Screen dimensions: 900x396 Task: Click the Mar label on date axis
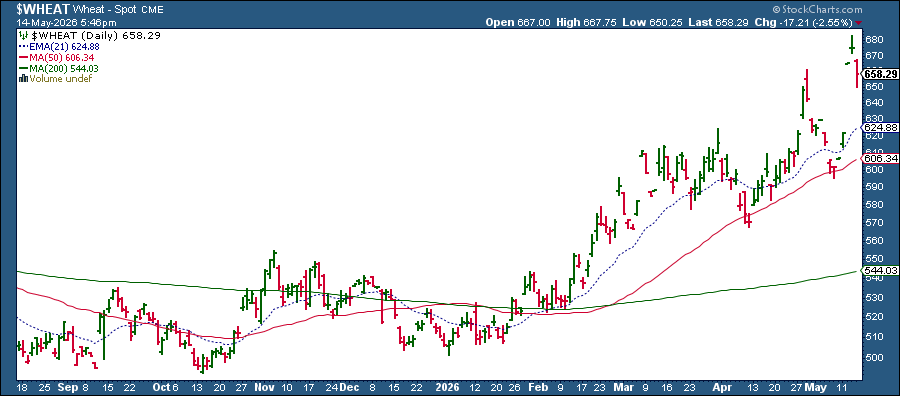tap(623, 386)
